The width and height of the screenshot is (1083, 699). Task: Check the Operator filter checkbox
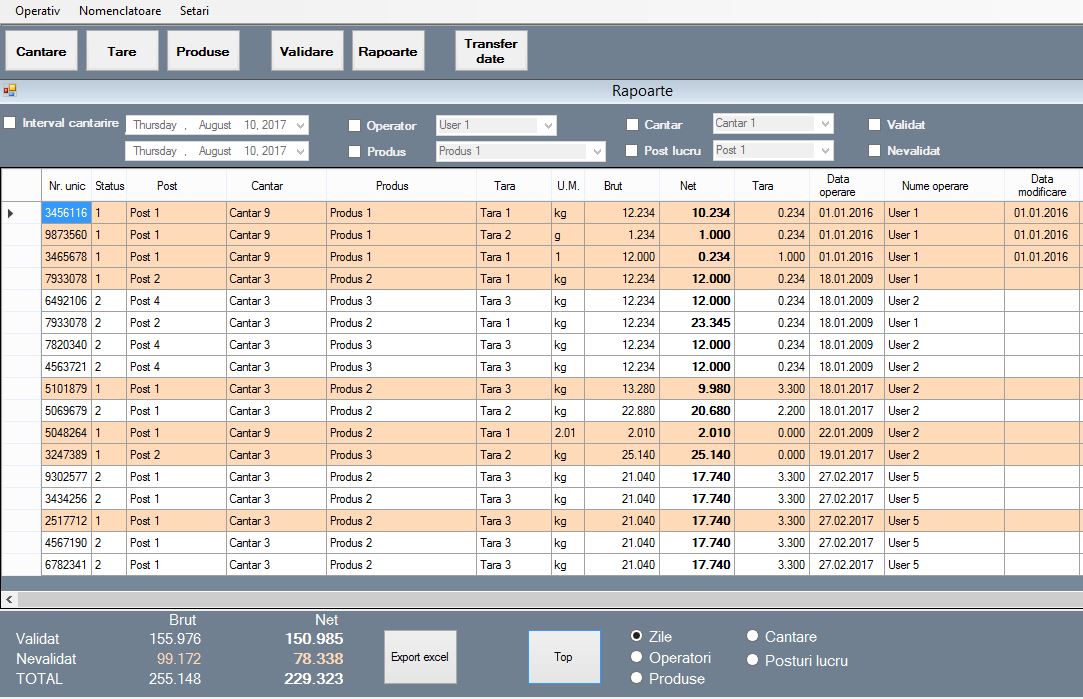355,126
